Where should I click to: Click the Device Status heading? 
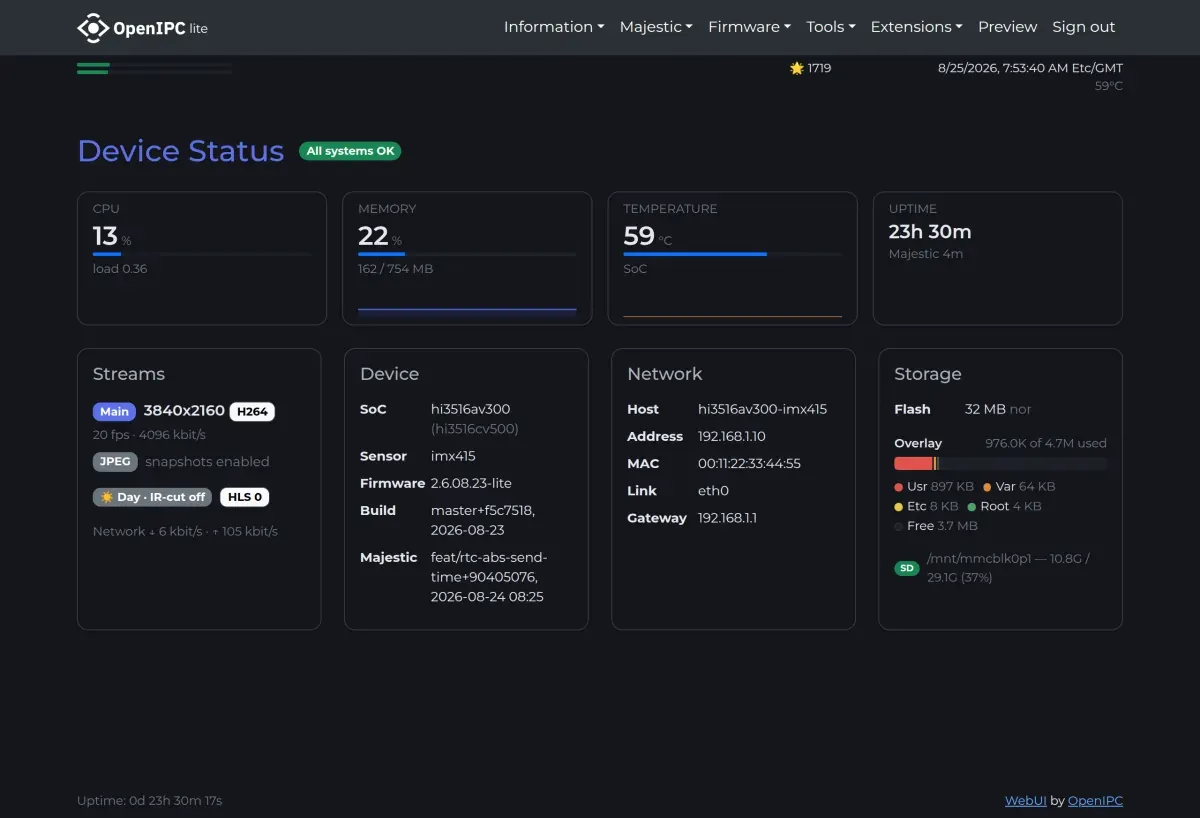(181, 151)
